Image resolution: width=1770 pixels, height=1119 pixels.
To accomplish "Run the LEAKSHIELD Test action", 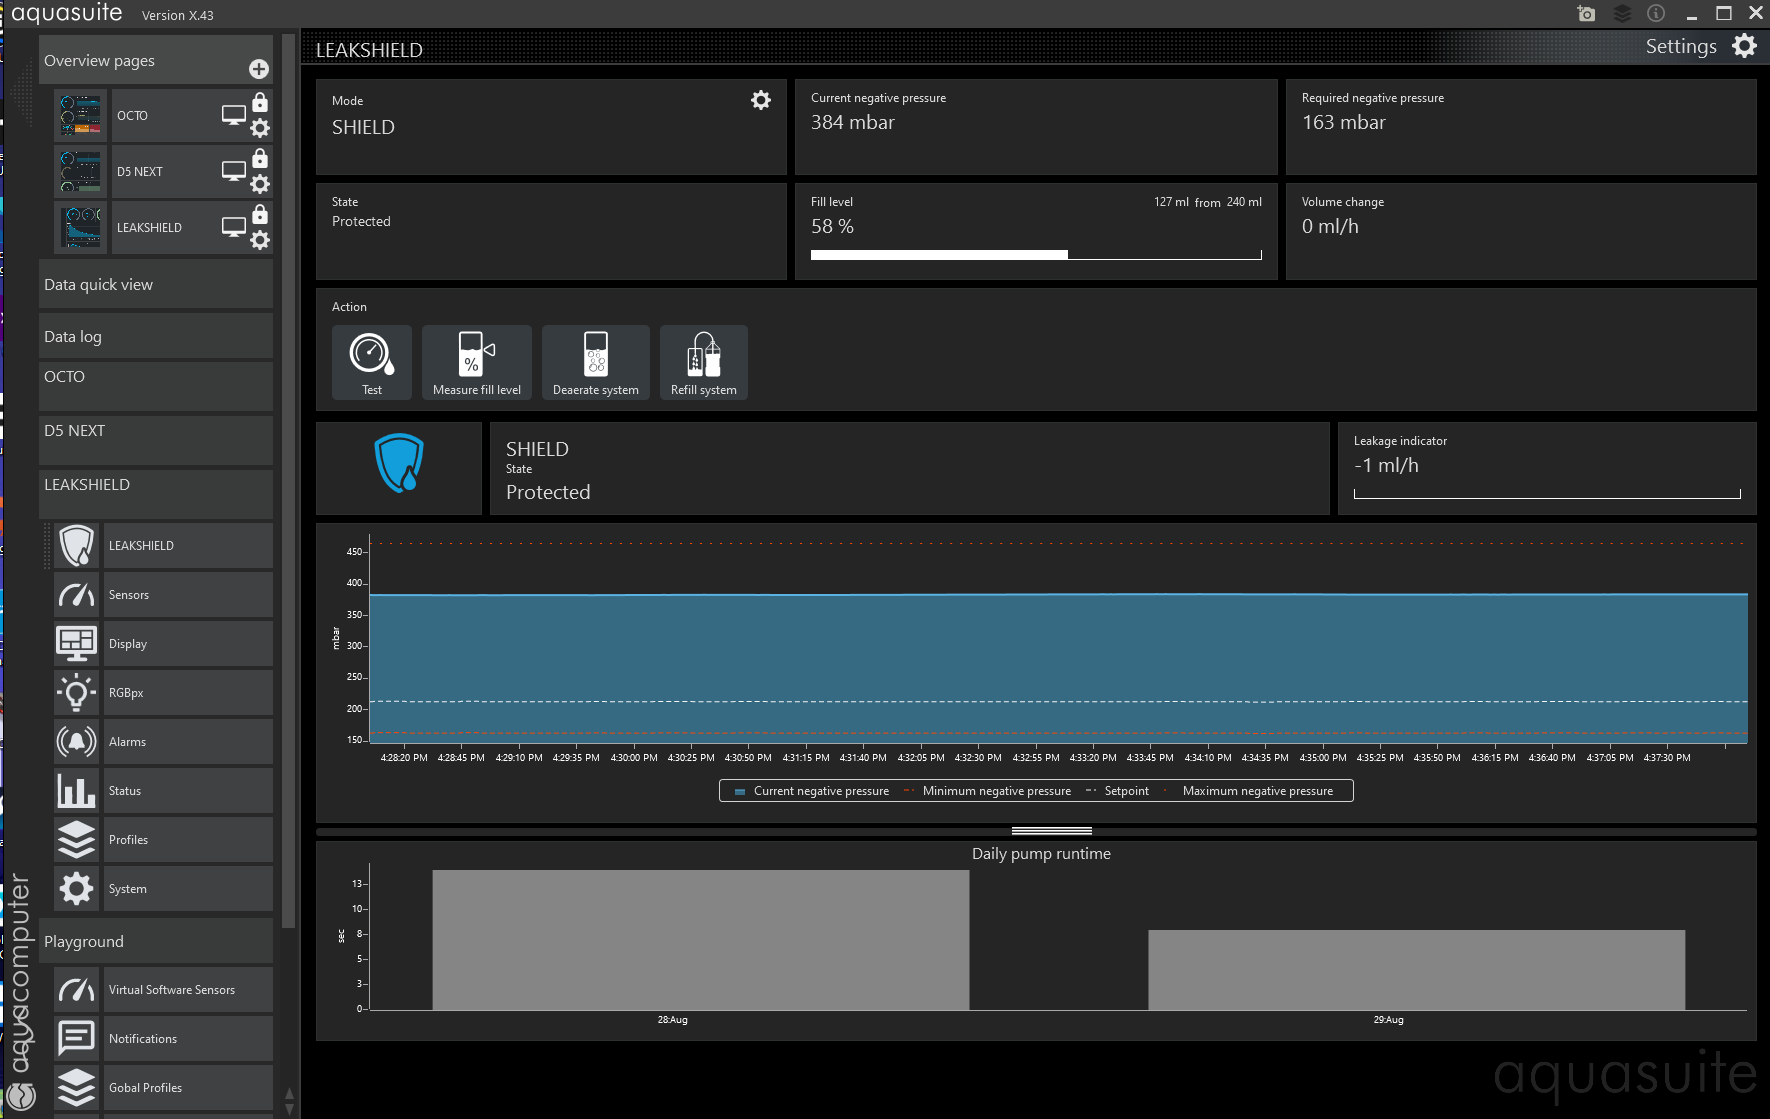I will (x=371, y=362).
